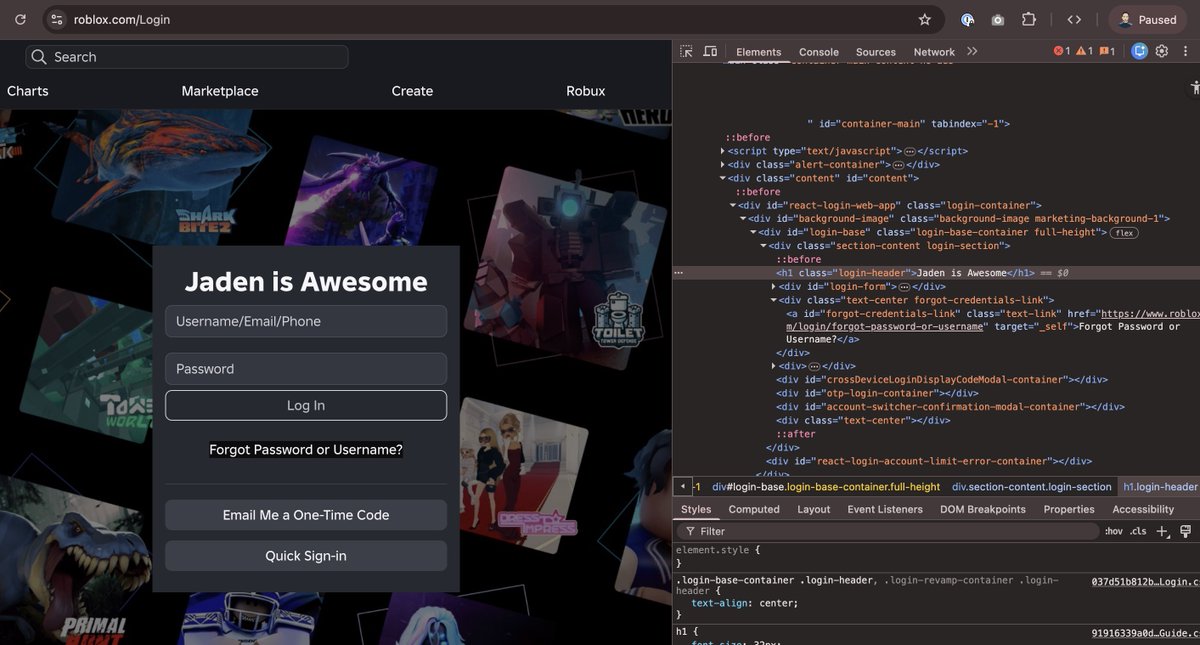Open Robux in Roblox navigation
This screenshot has height=645, width=1200.
(586, 91)
